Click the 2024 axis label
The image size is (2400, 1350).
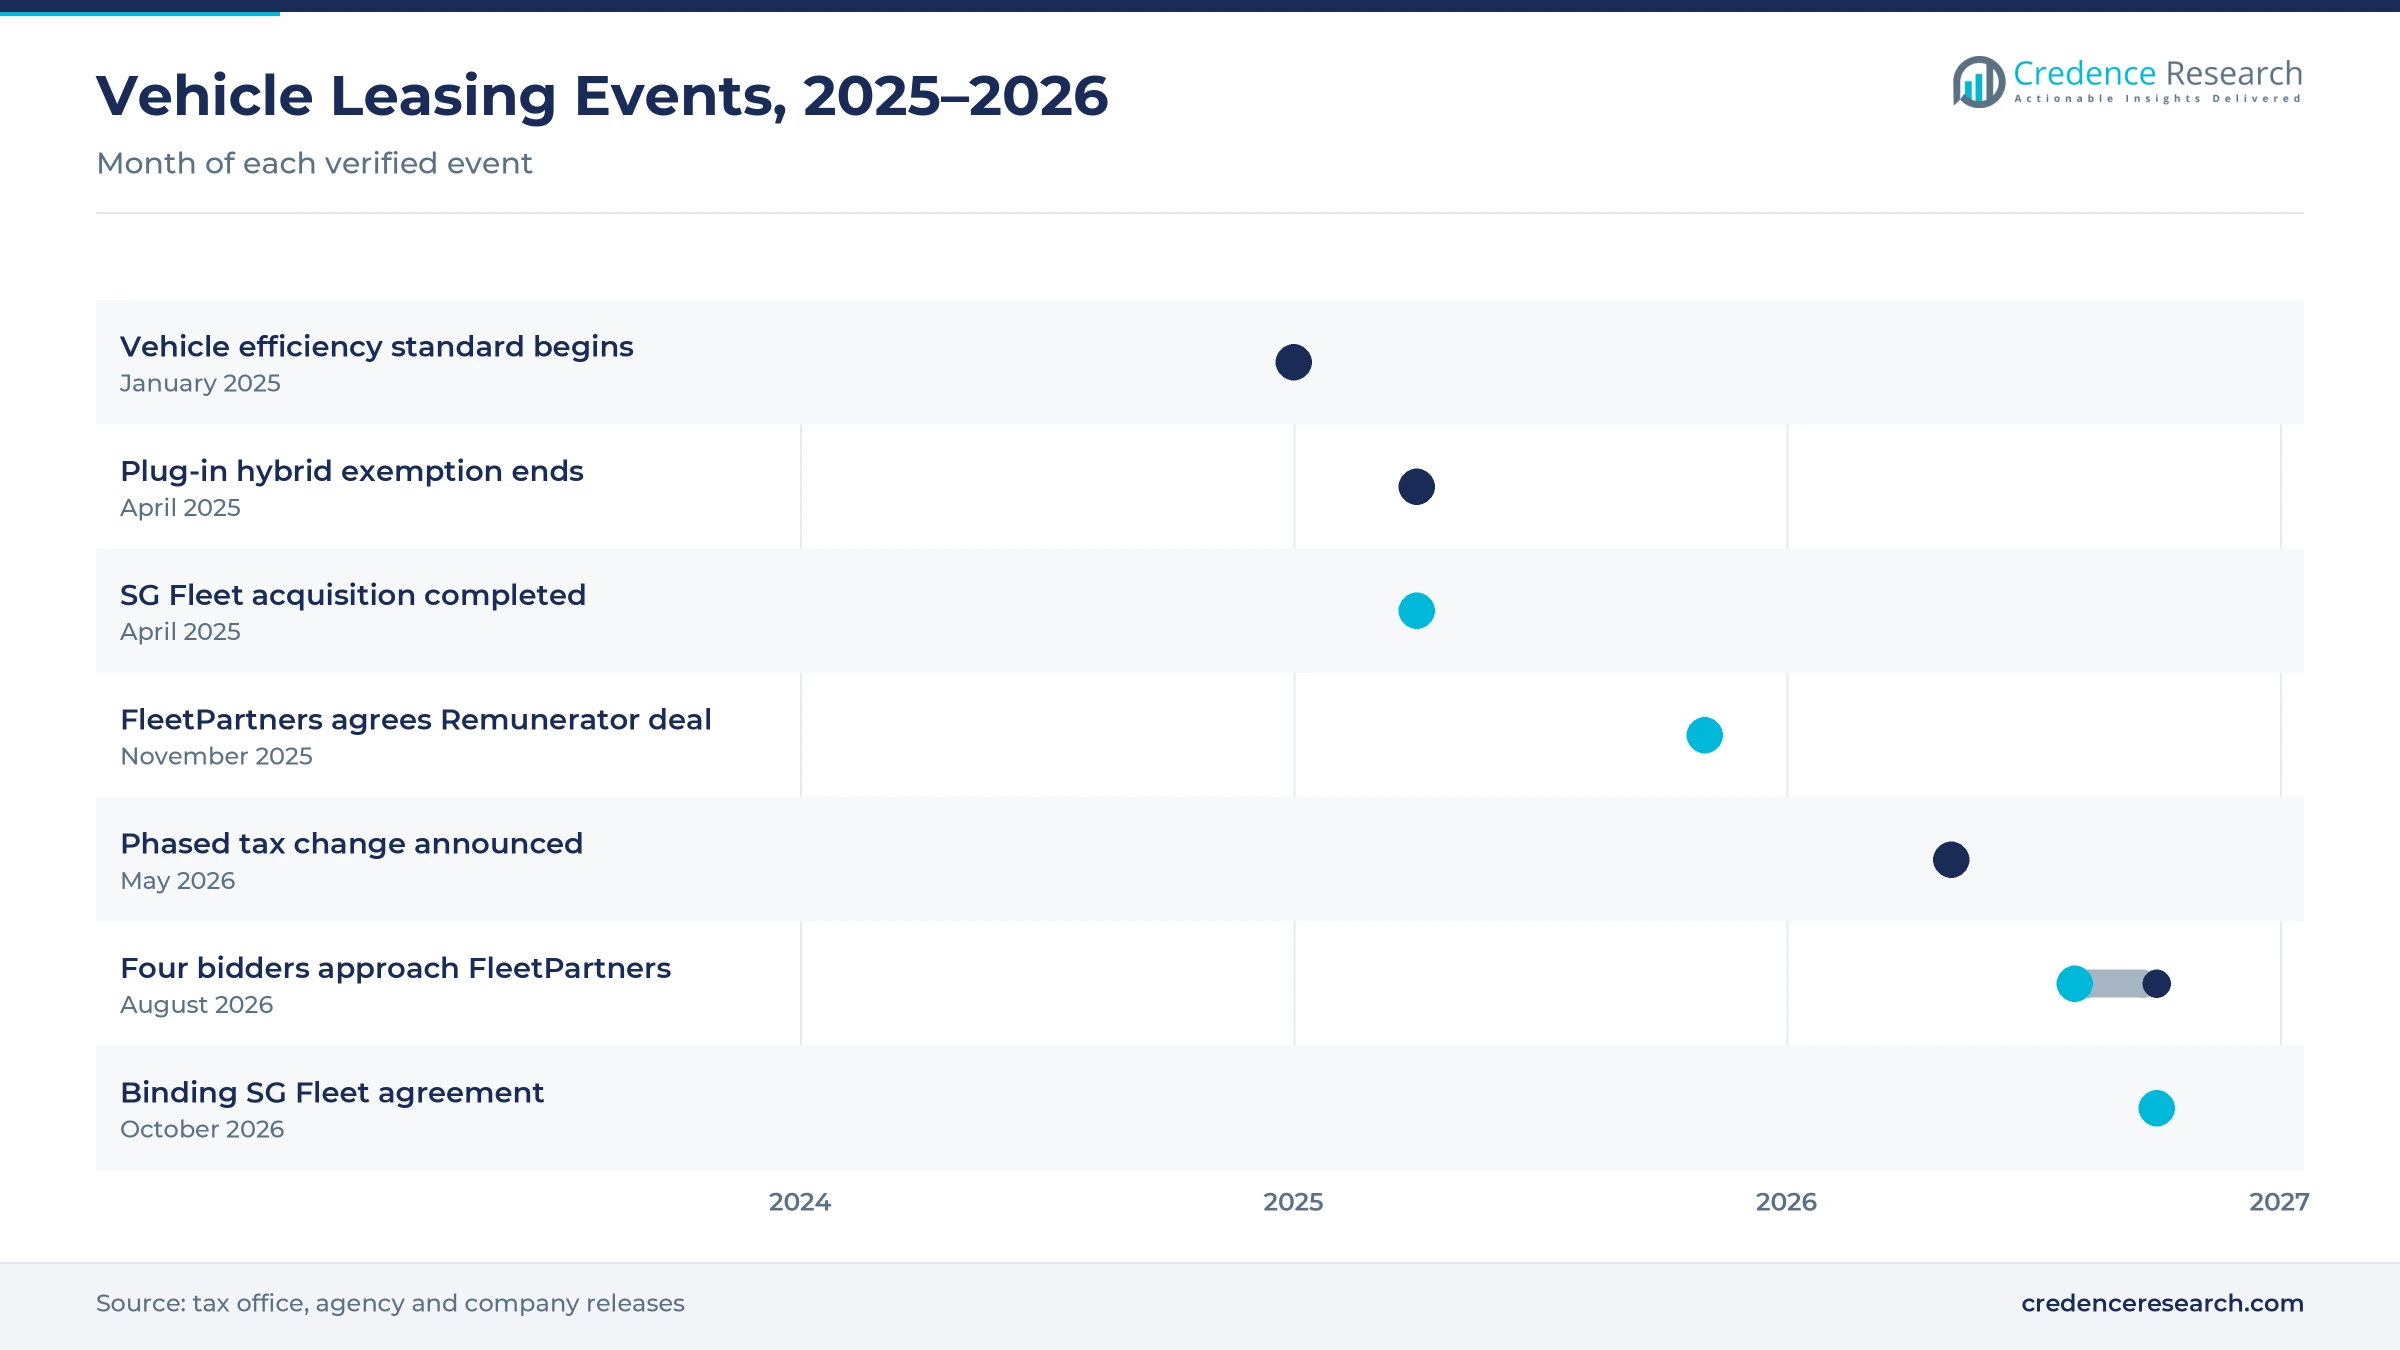800,1202
